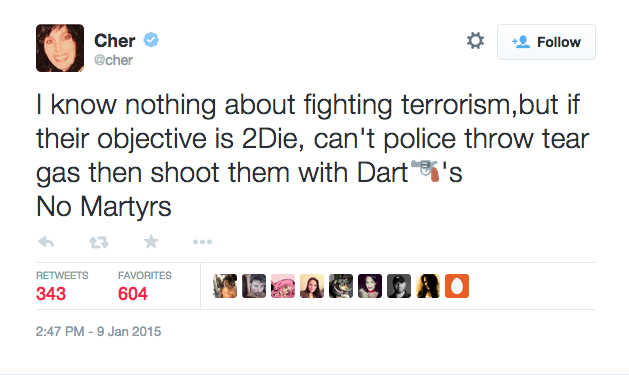
Task: Open Cher's profile picture
Action: [x=60, y=48]
